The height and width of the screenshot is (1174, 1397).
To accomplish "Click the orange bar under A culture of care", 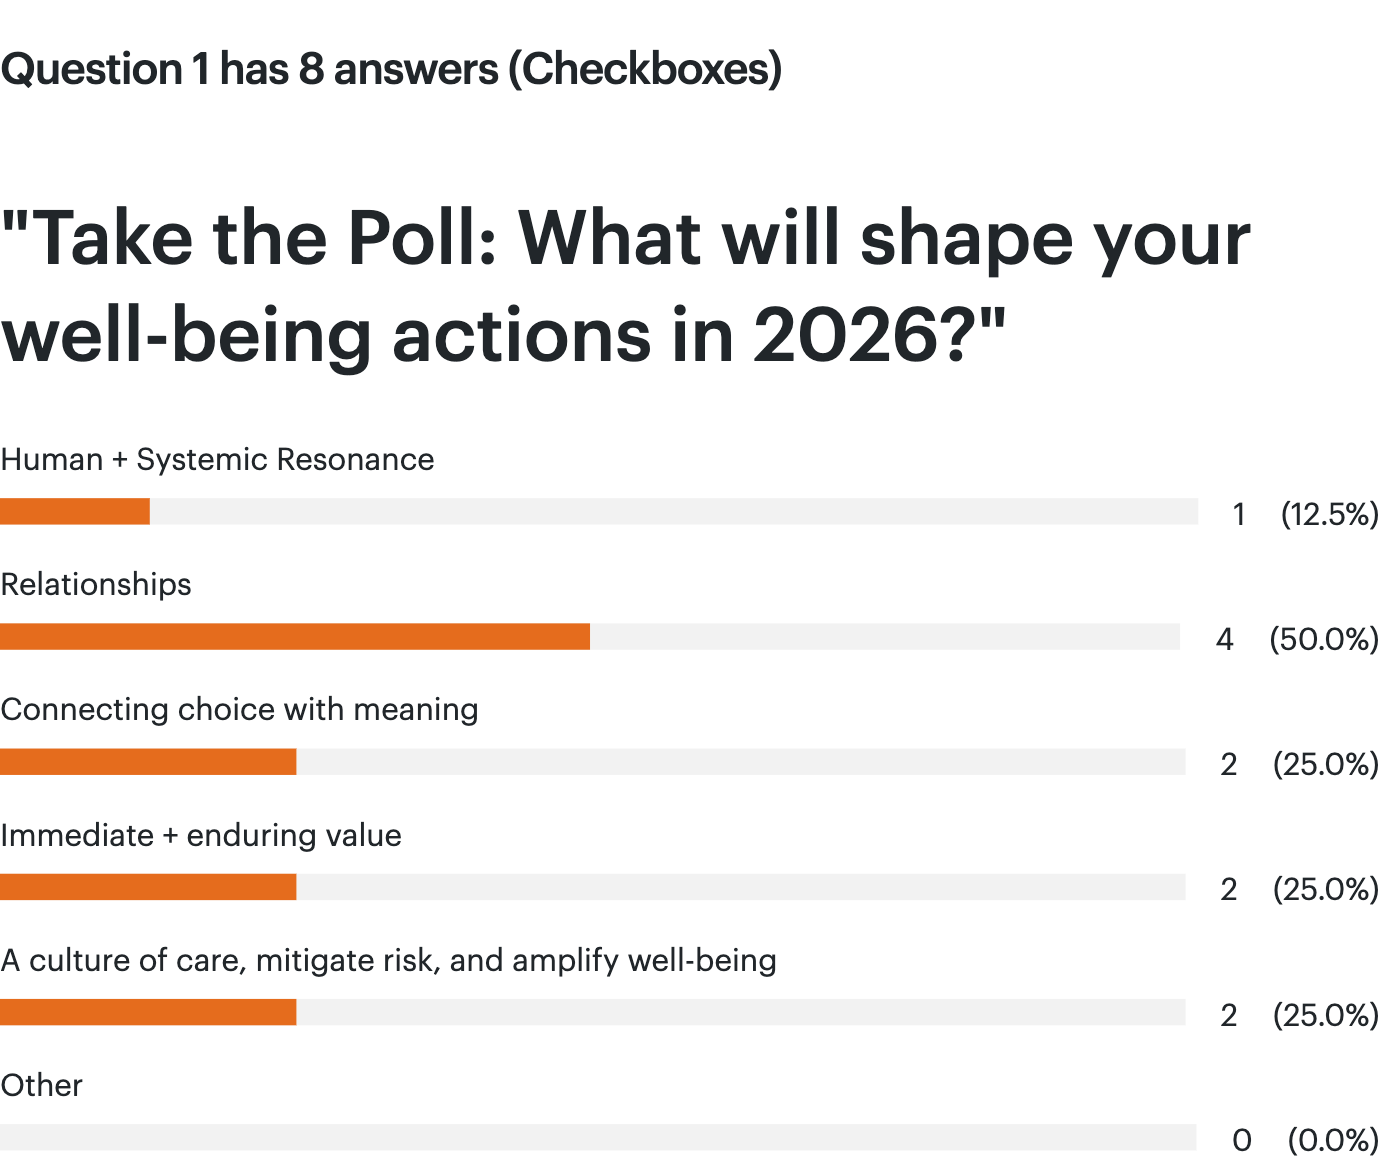I will 148,1012.
